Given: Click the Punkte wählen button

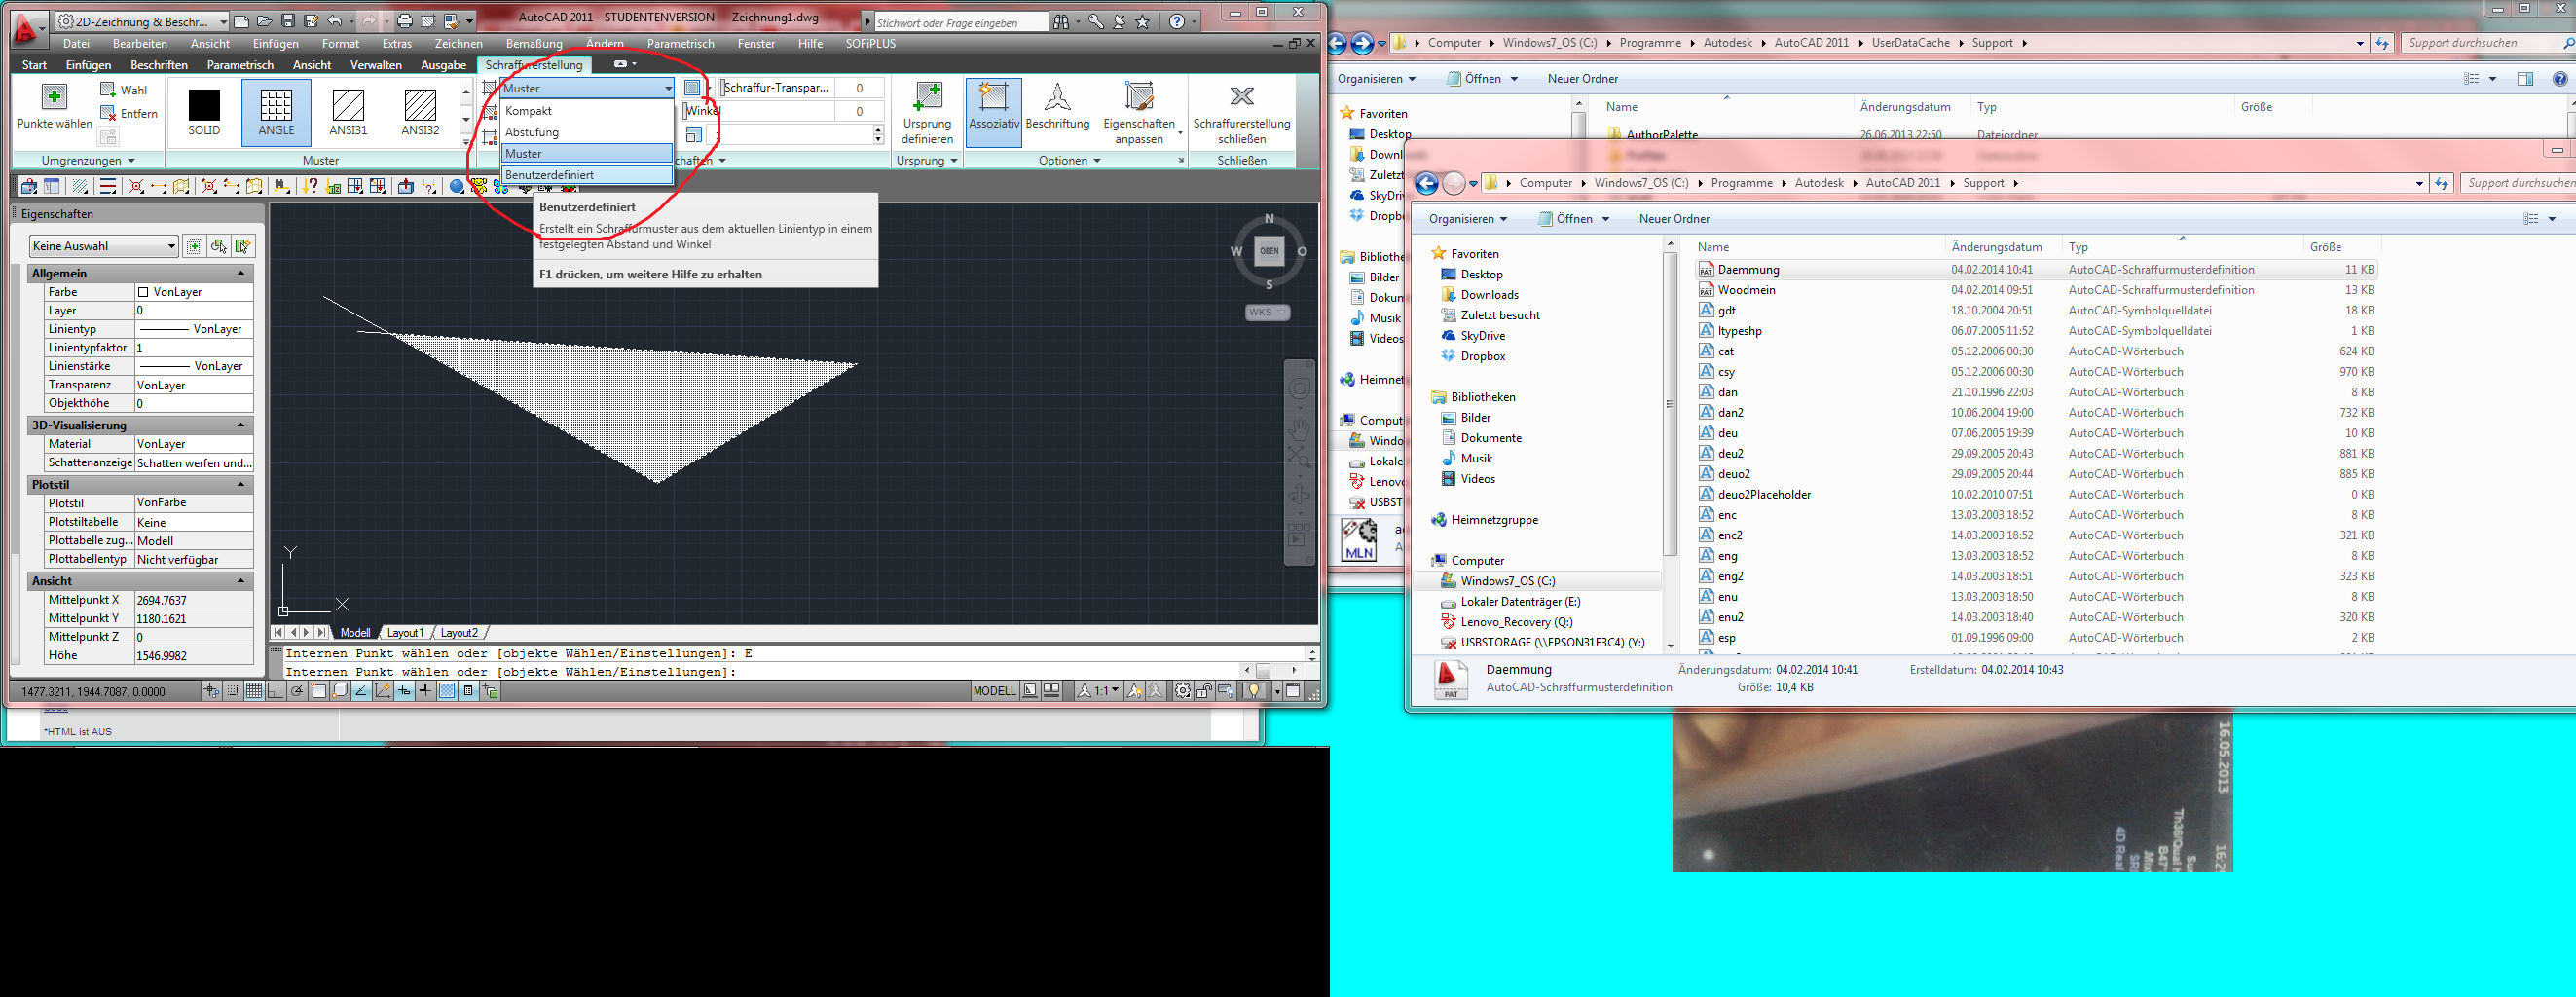Looking at the screenshot, I should coord(54,106).
